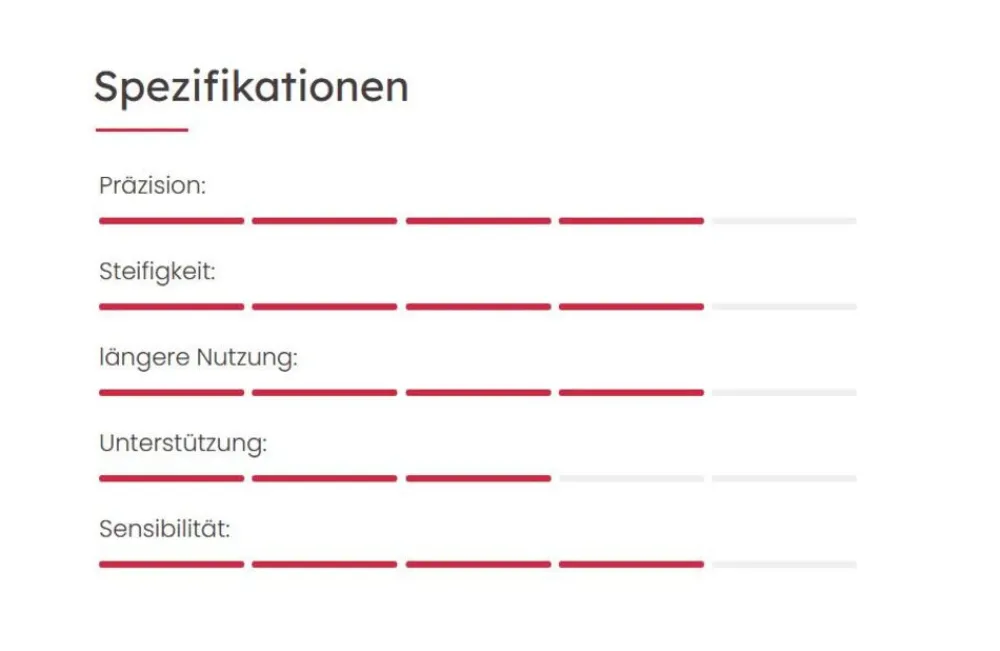Select the third red segment of Unterstützung
This screenshot has width=1000, height=651.
pyautogui.click(x=478, y=479)
